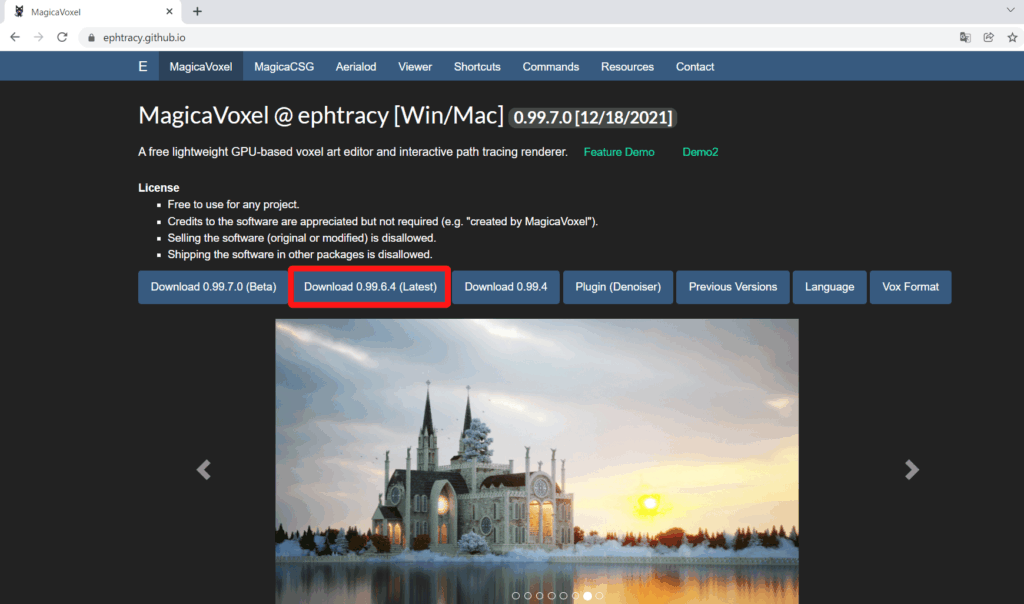Screen dimensions: 1024x604
Task: Click the heading MagicaVoxel @ ephtracy [Win/Mac]
Action: click(321, 116)
